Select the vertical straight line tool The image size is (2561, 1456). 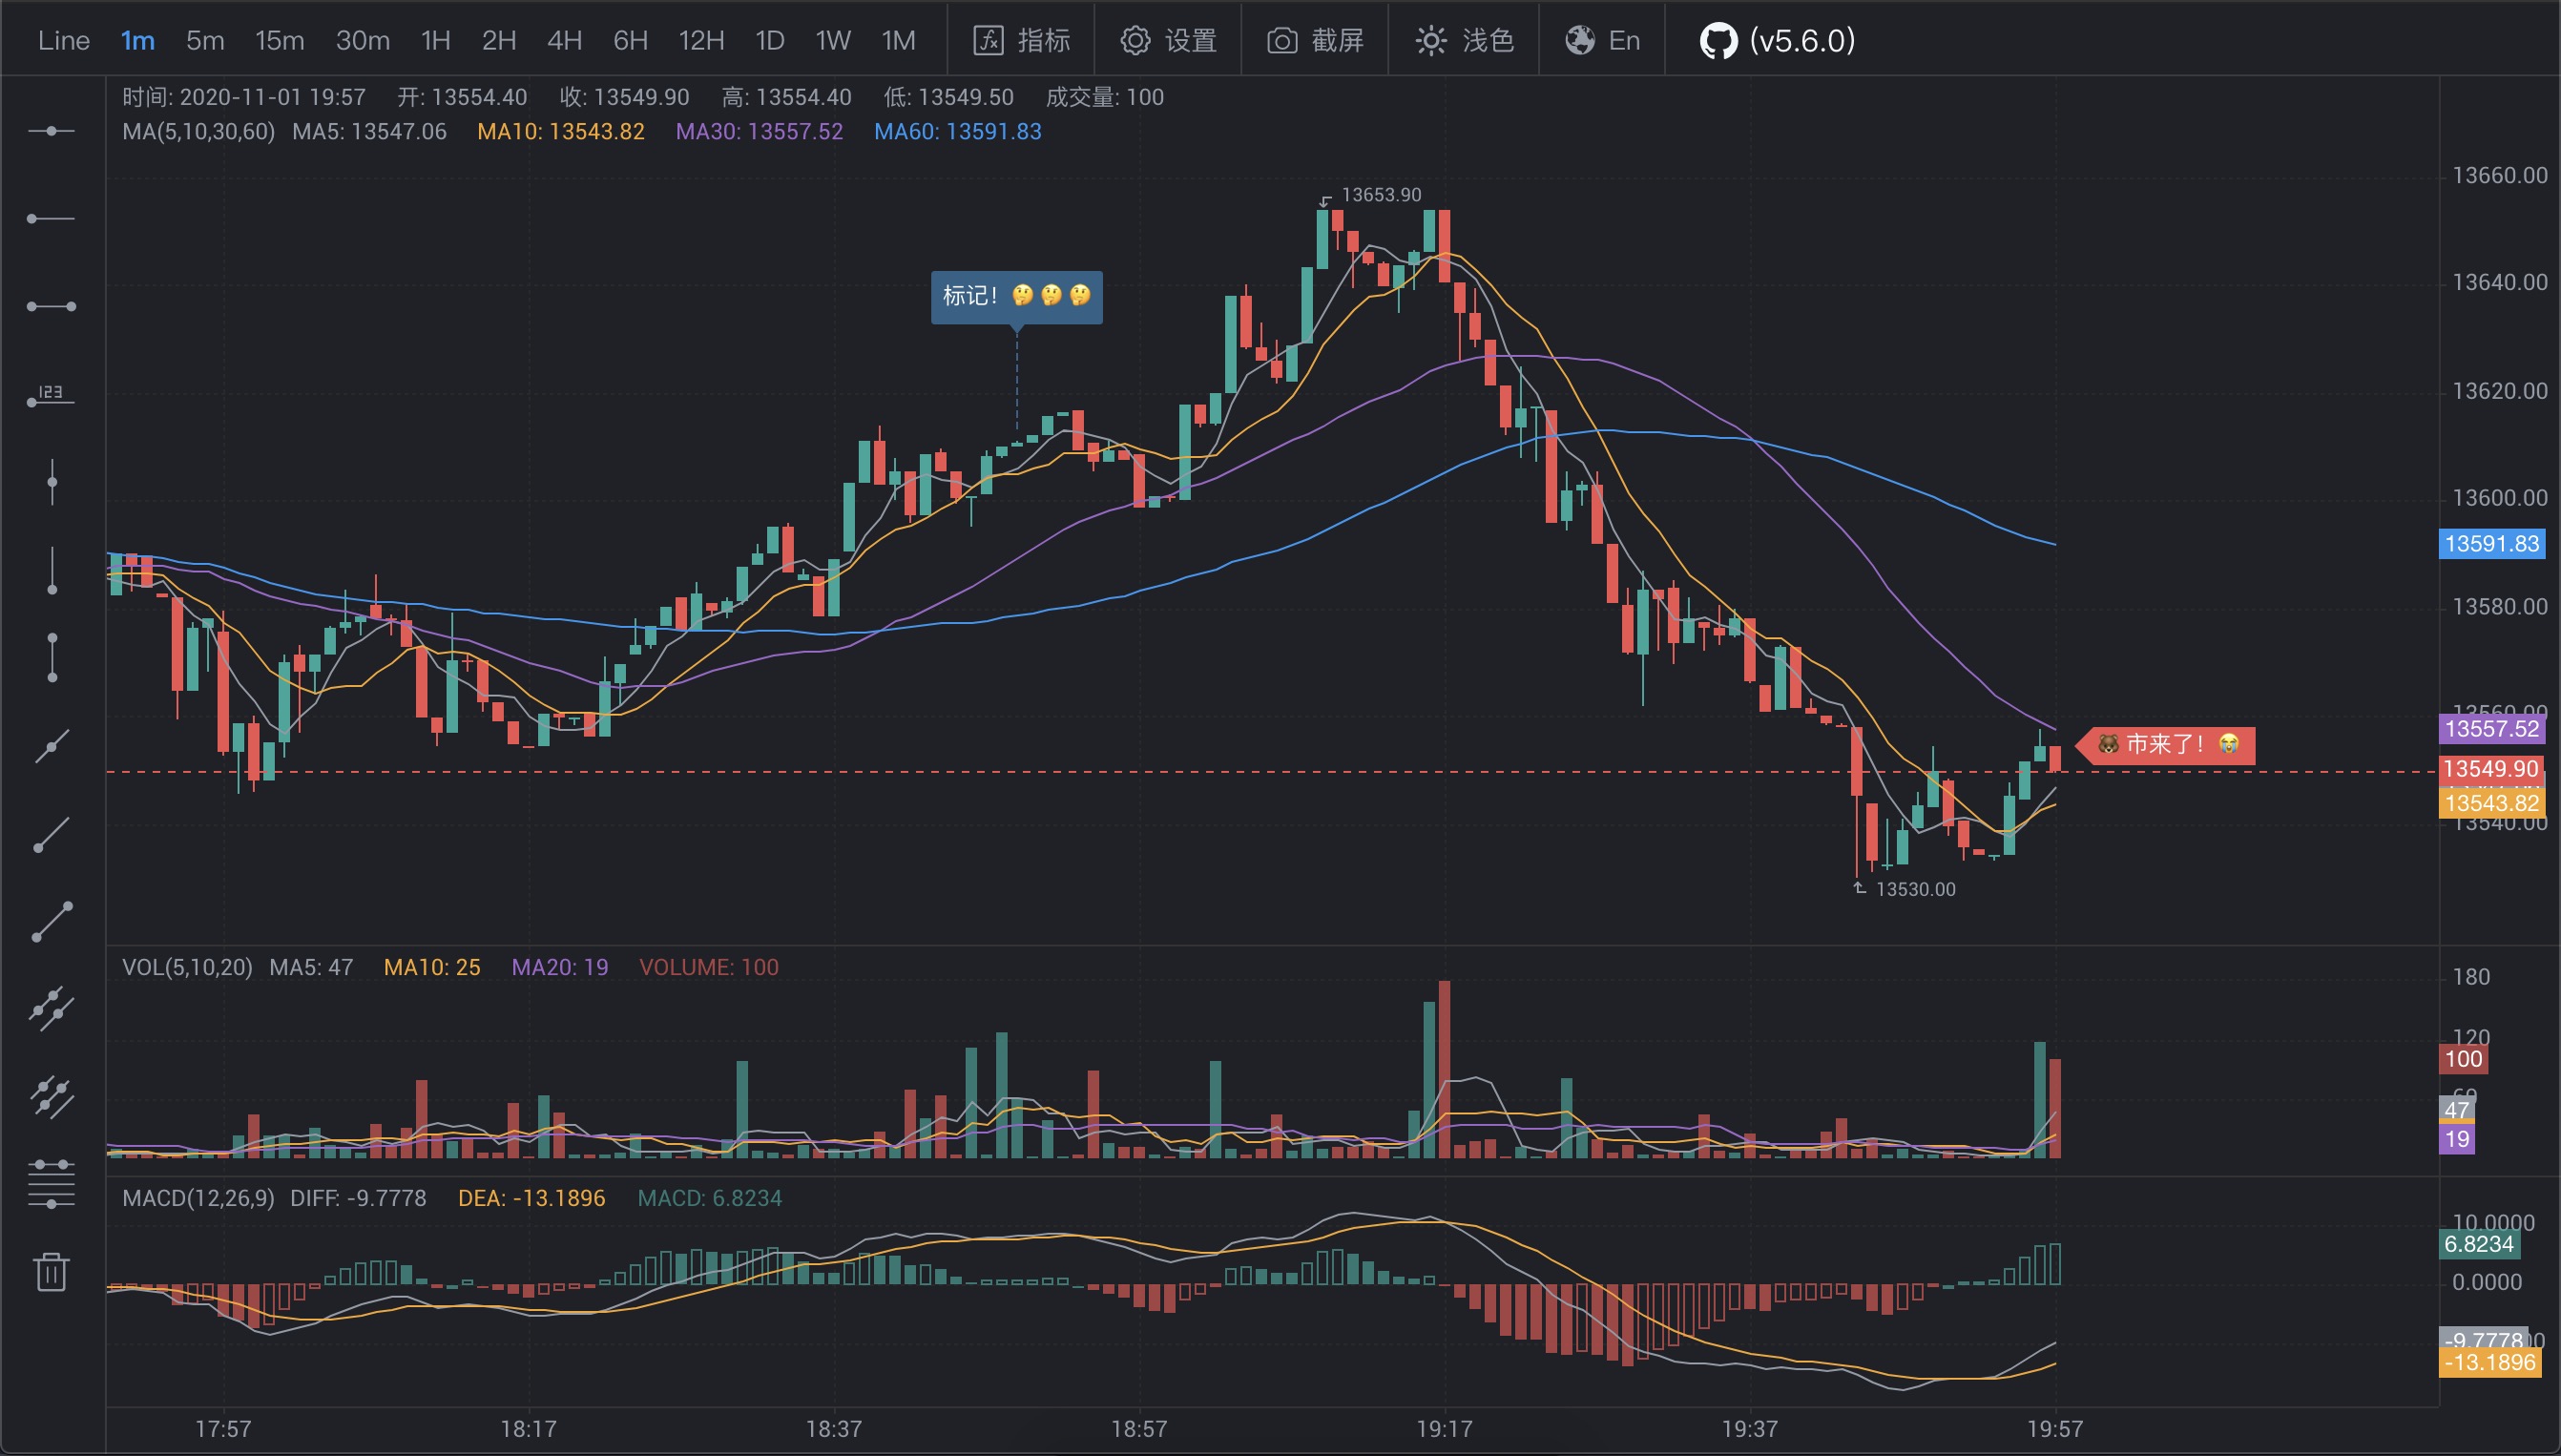tap(51, 483)
